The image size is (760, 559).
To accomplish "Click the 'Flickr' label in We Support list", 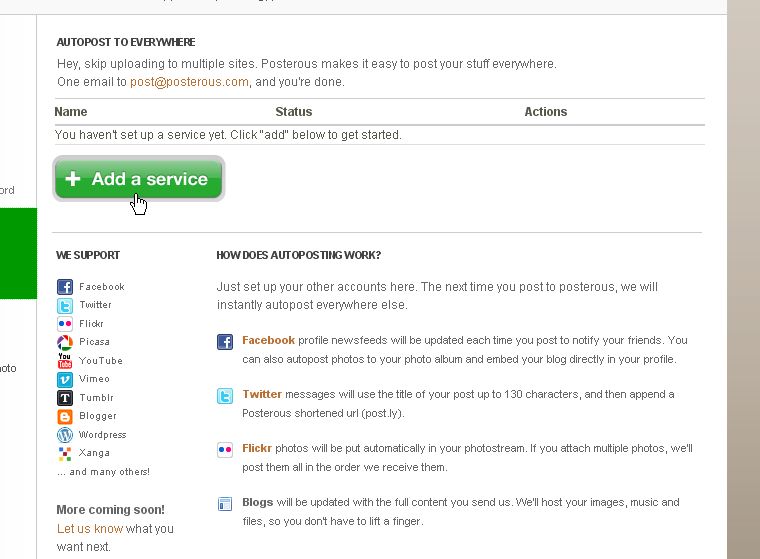I will (91, 323).
